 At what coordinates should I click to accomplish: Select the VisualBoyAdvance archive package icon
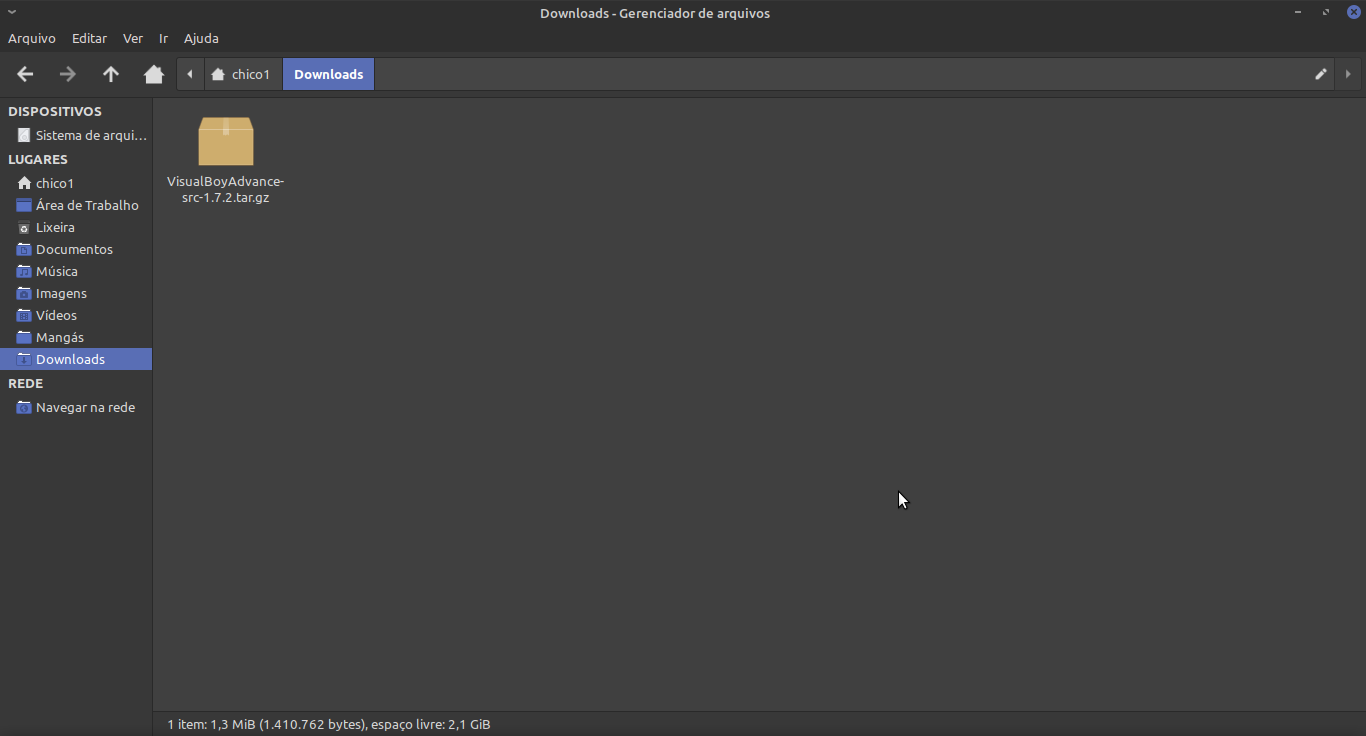[226, 141]
